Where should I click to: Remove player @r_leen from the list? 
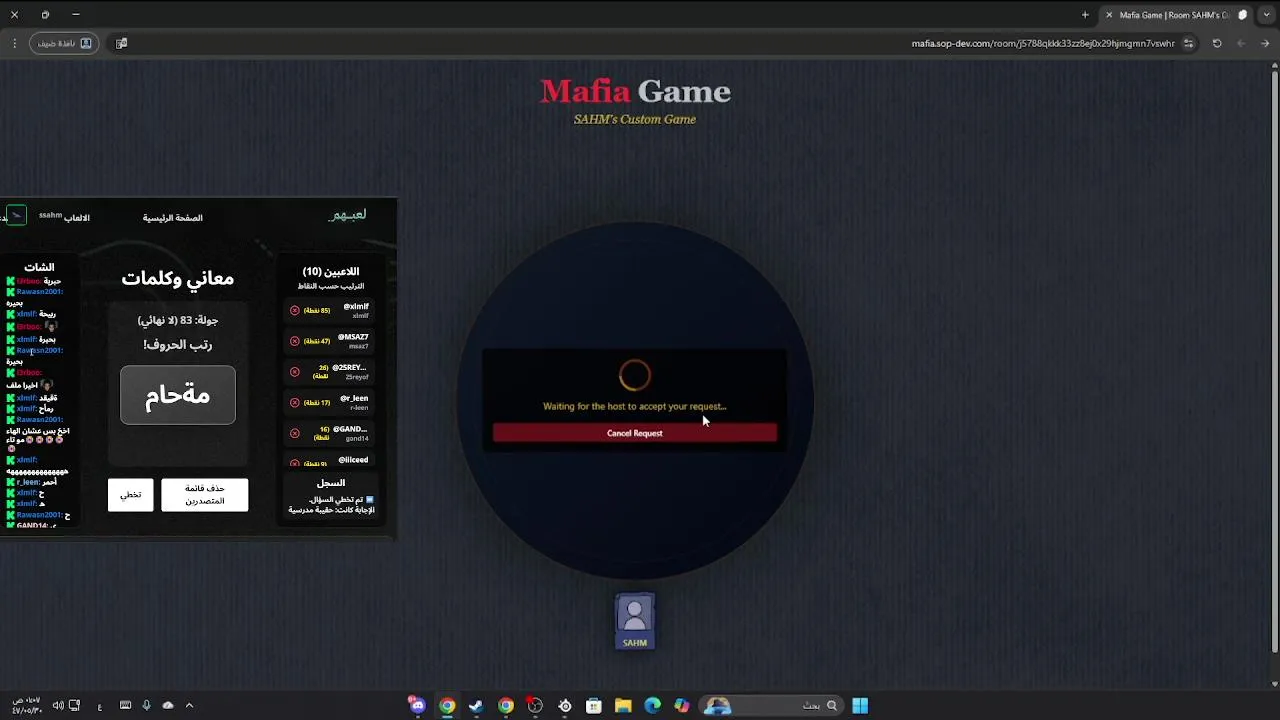295,402
